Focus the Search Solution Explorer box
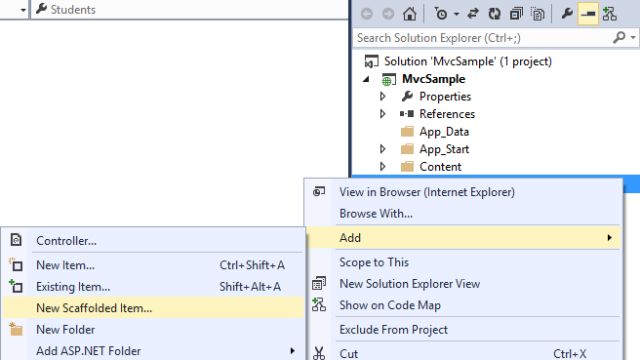Viewport: 640px width, 360px height. point(482,38)
